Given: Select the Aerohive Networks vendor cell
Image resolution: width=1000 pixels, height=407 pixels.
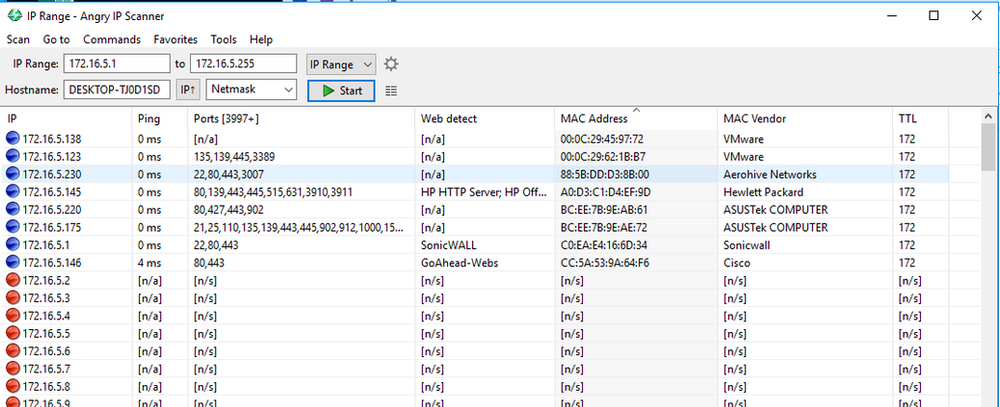Looking at the screenshot, I should point(770,174).
